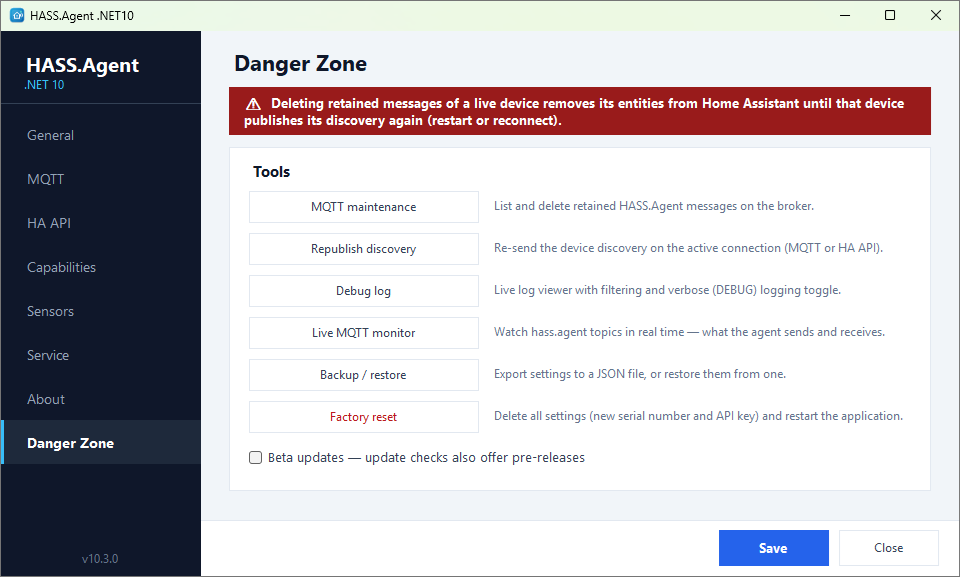Open the Service page
960x577 pixels.
100,355
